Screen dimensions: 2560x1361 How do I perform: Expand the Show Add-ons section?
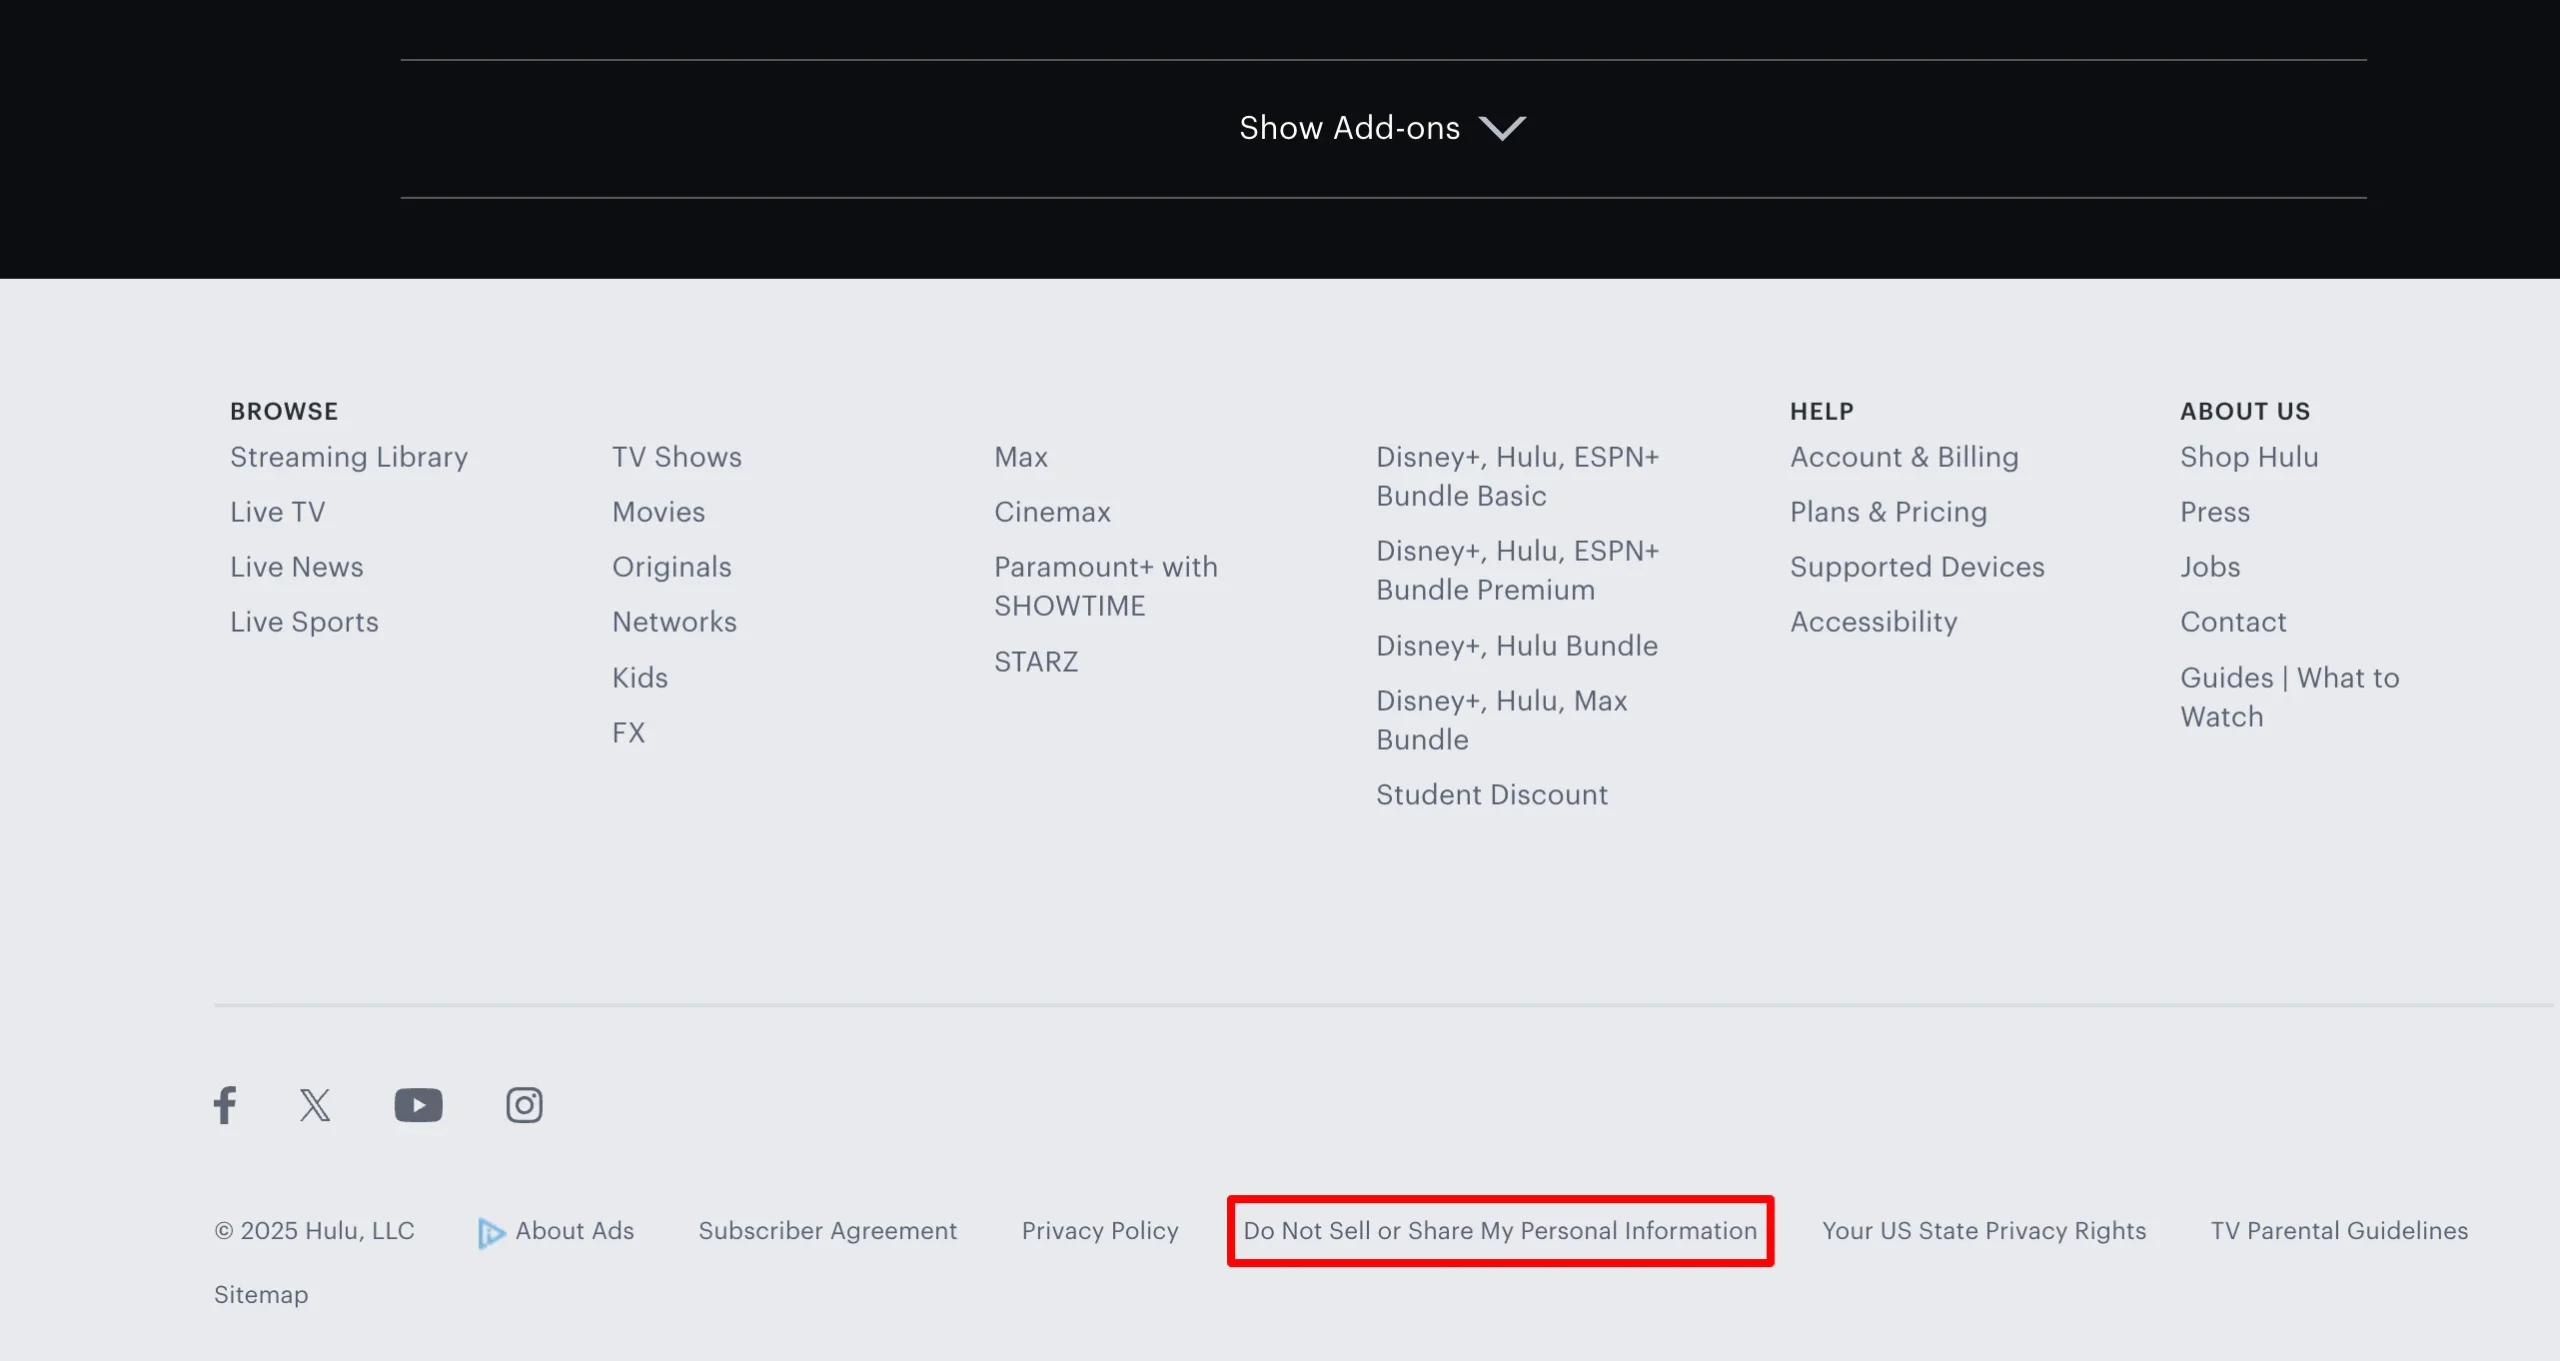(1382, 128)
